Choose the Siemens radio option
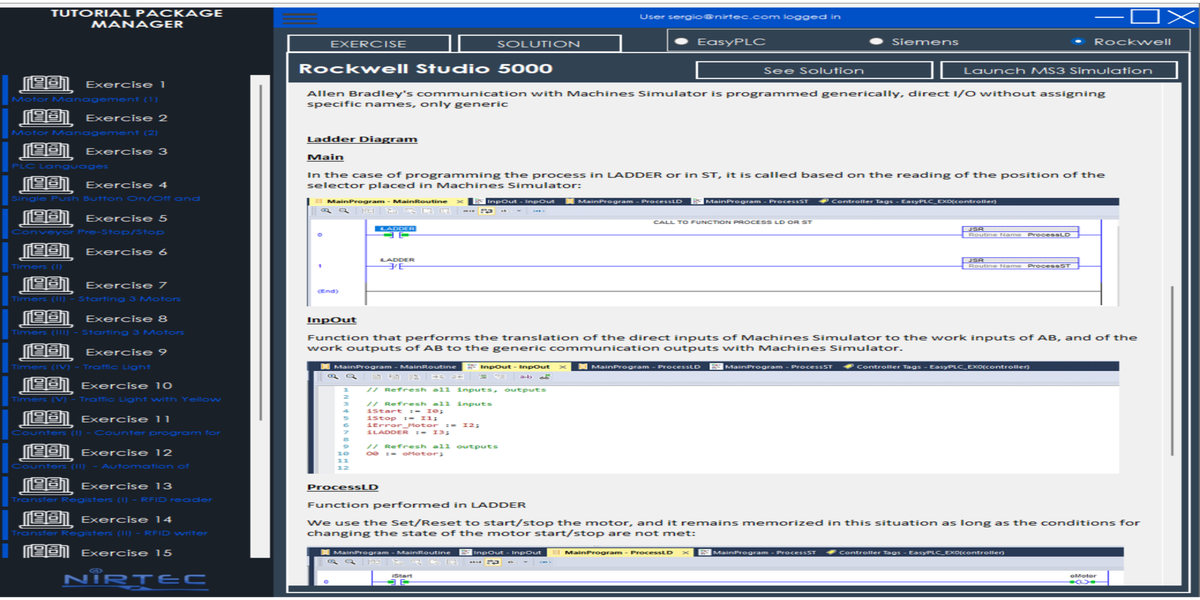Image resolution: width=1200 pixels, height=600 pixels. (x=877, y=42)
